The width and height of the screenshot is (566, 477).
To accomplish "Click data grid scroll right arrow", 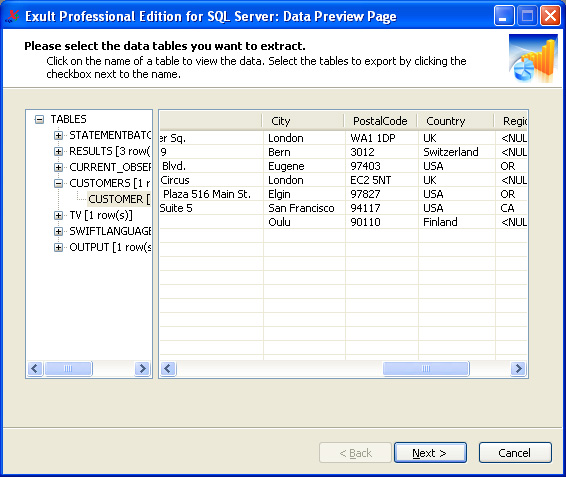I will point(518,369).
